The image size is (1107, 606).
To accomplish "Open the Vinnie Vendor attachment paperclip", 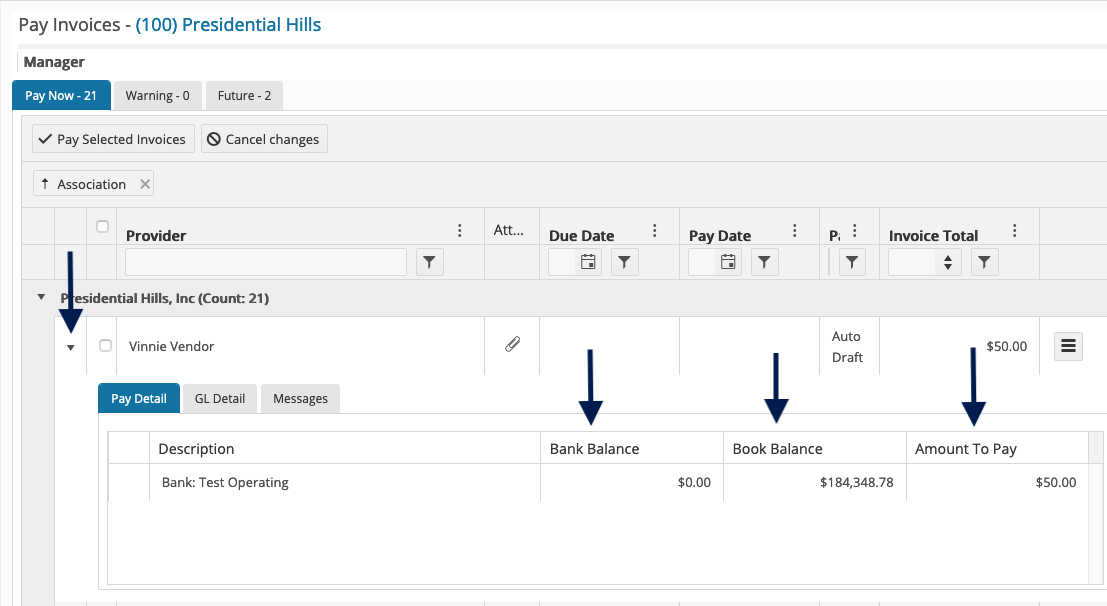I will [x=513, y=344].
